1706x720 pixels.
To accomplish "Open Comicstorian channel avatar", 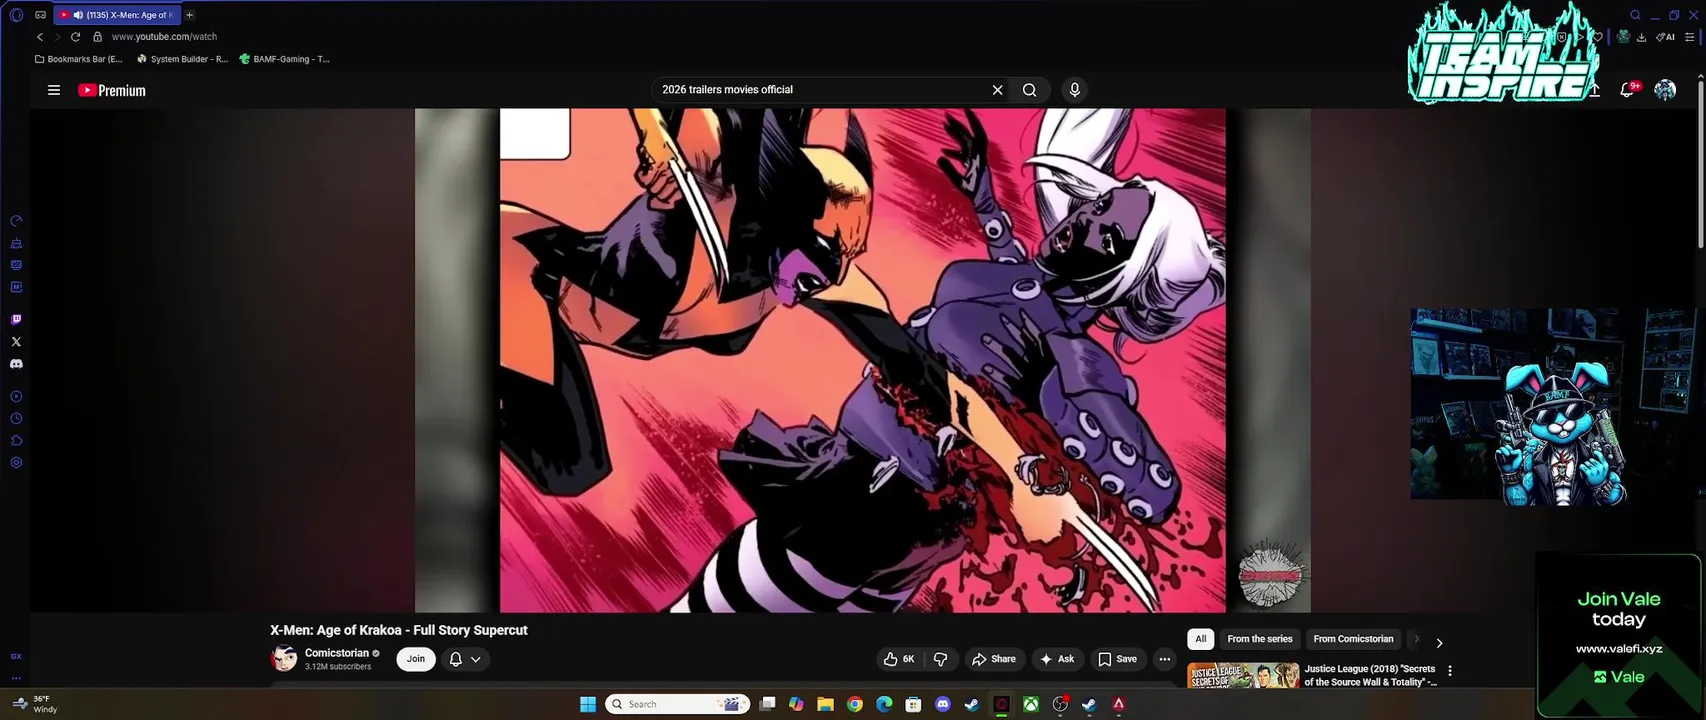I will click(284, 659).
